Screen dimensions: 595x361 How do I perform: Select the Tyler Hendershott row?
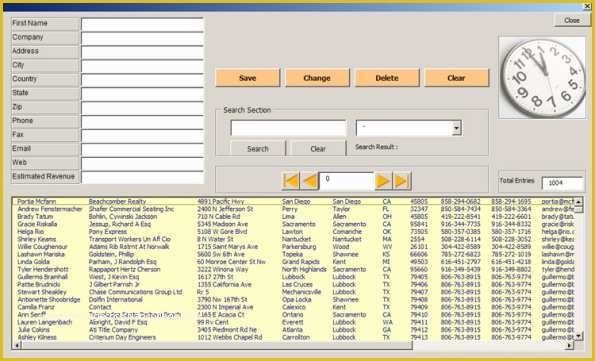pos(293,270)
